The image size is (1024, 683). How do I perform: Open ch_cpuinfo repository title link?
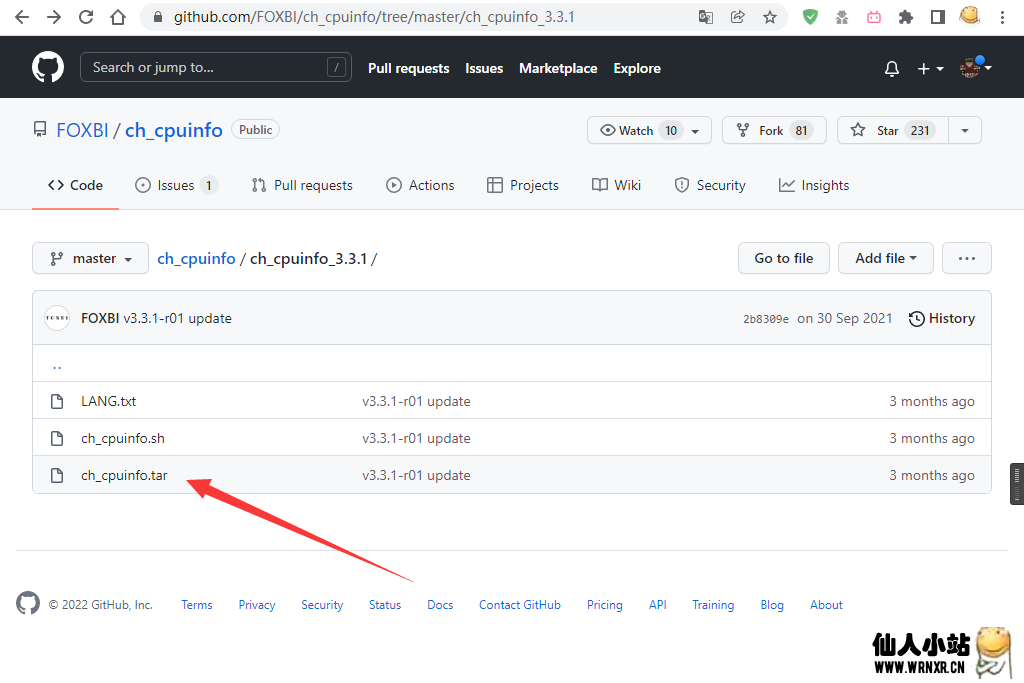[x=174, y=130]
